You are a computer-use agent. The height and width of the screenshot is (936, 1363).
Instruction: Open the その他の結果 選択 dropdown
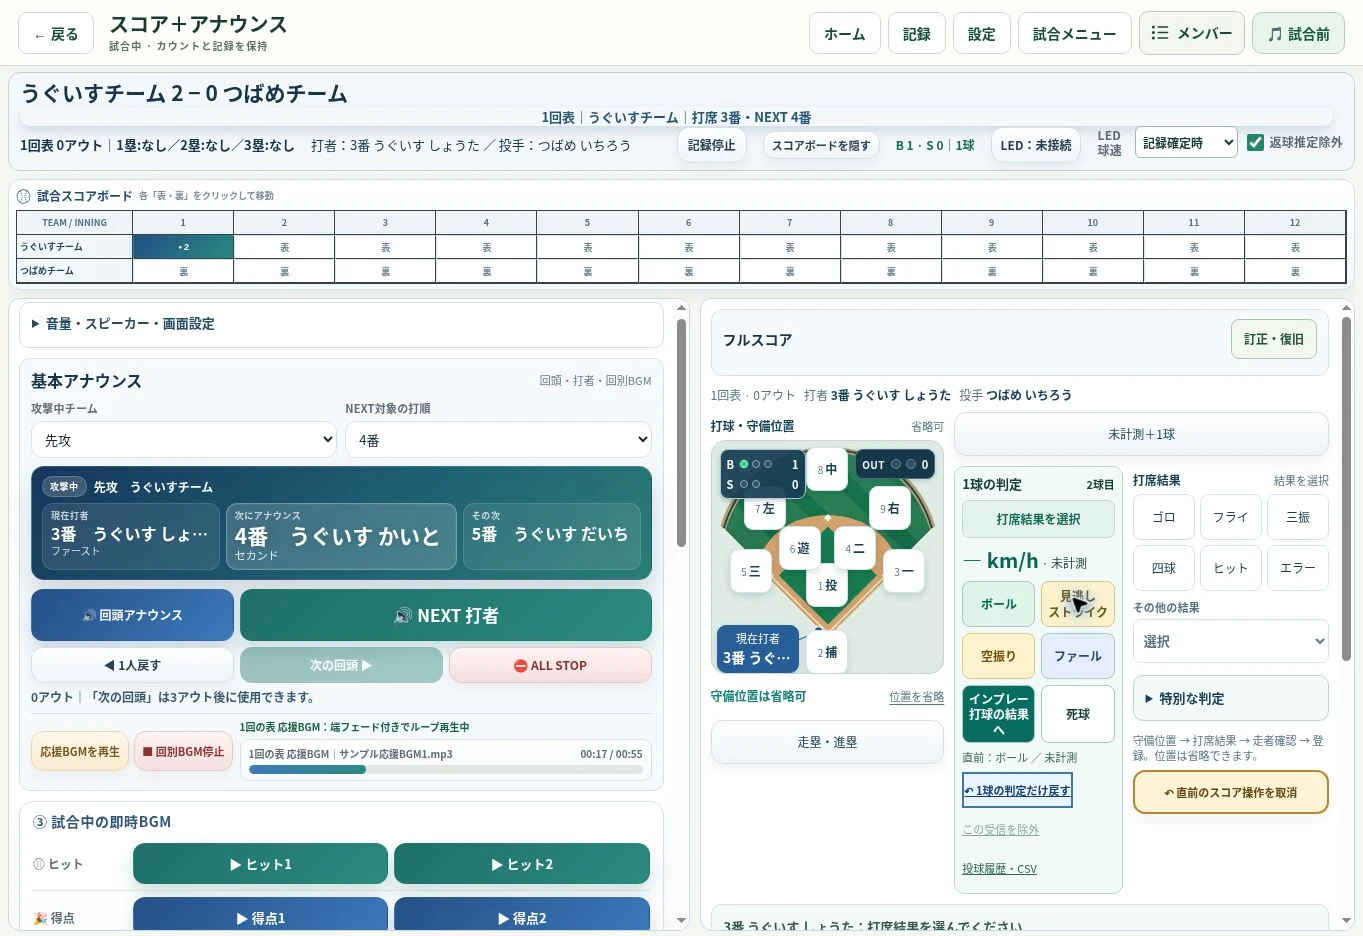[1231, 641]
